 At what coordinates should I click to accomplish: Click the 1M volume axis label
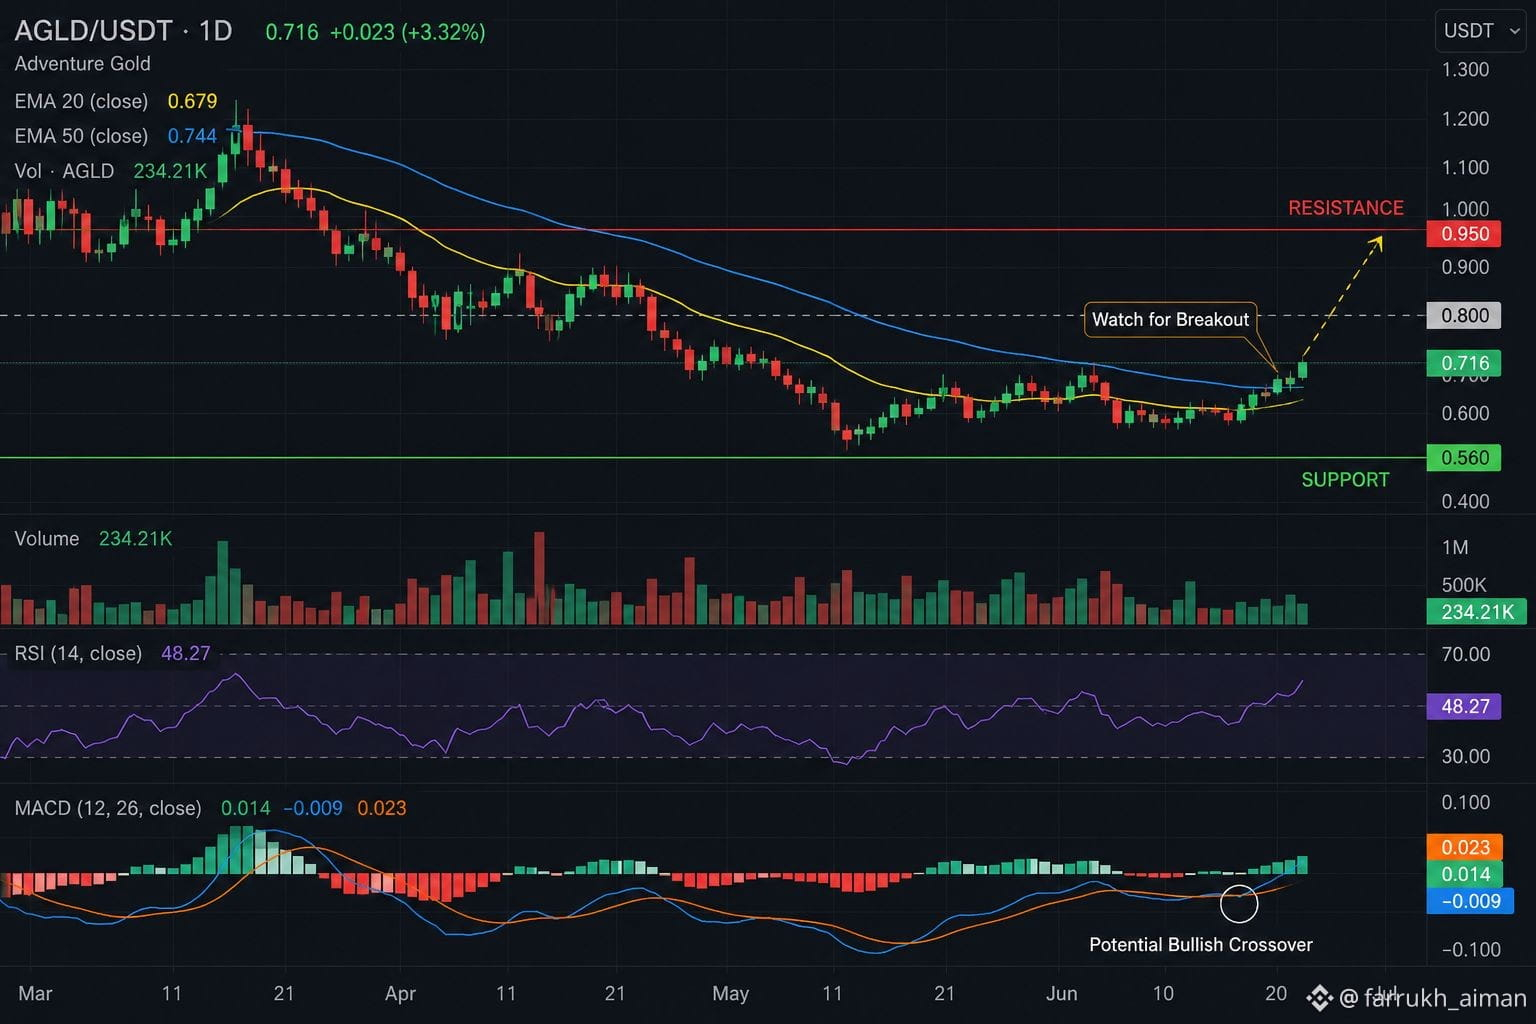(x=1455, y=548)
